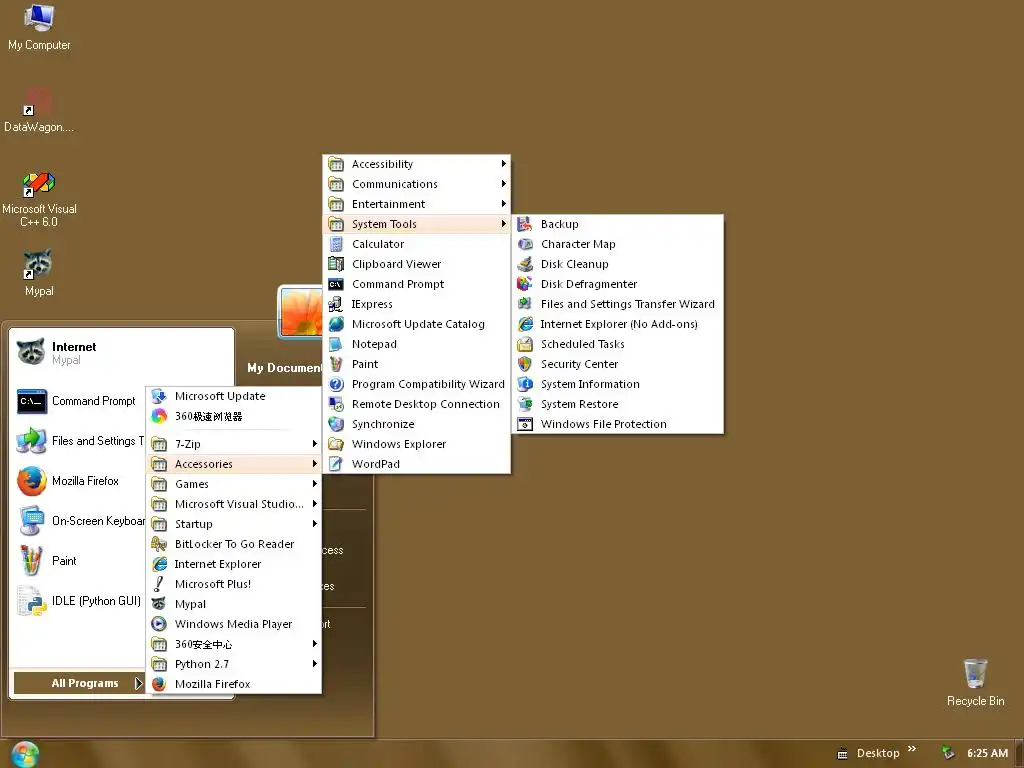1024x768 pixels.
Task: Open the My Computer desktop icon
Action: pos(39,27)
